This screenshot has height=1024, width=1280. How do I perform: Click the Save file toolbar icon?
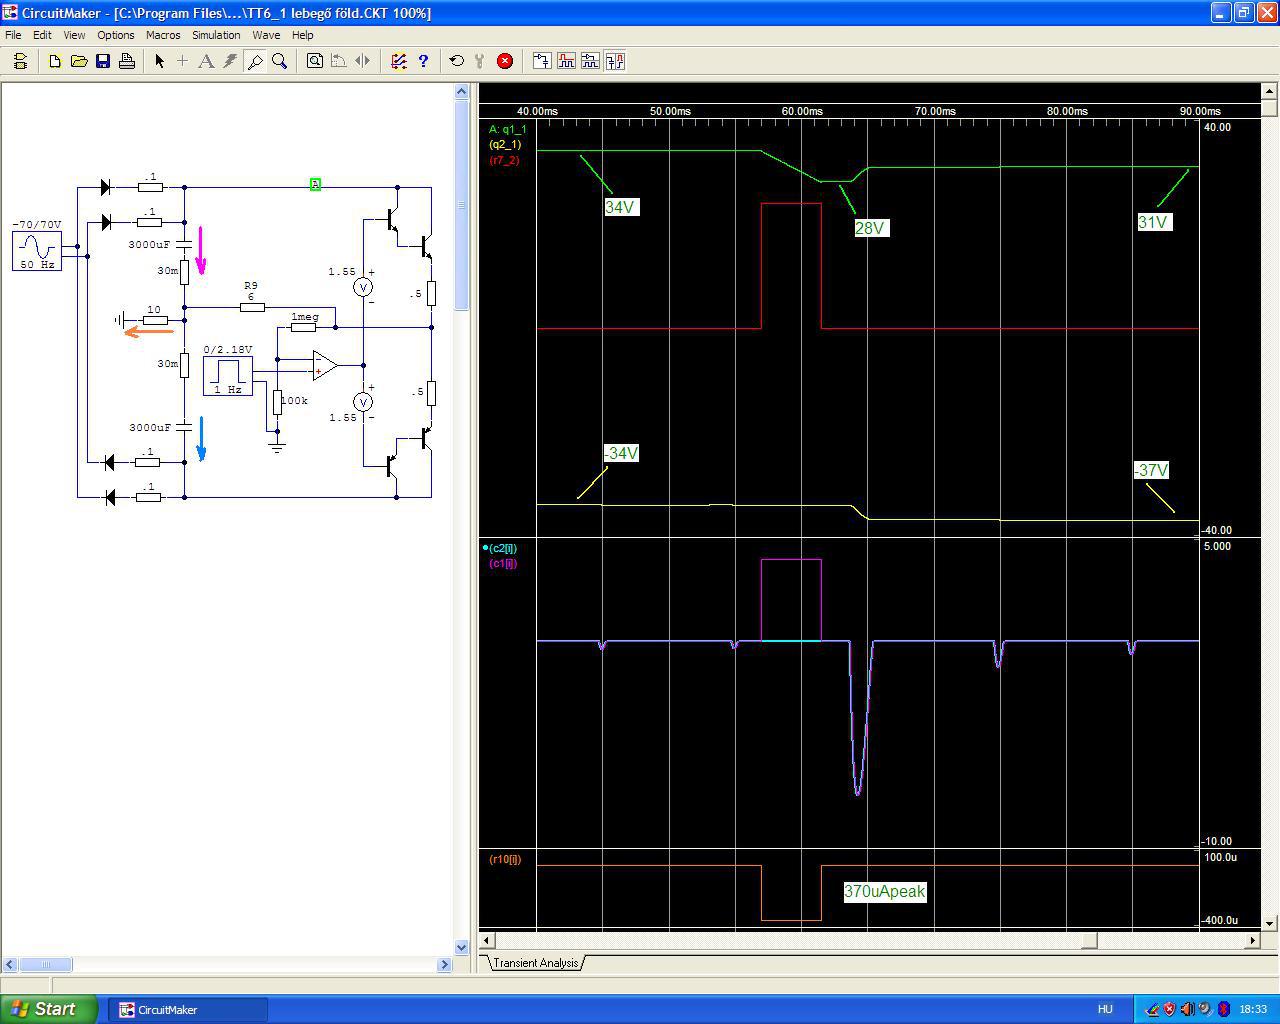[x=103, y=61]
